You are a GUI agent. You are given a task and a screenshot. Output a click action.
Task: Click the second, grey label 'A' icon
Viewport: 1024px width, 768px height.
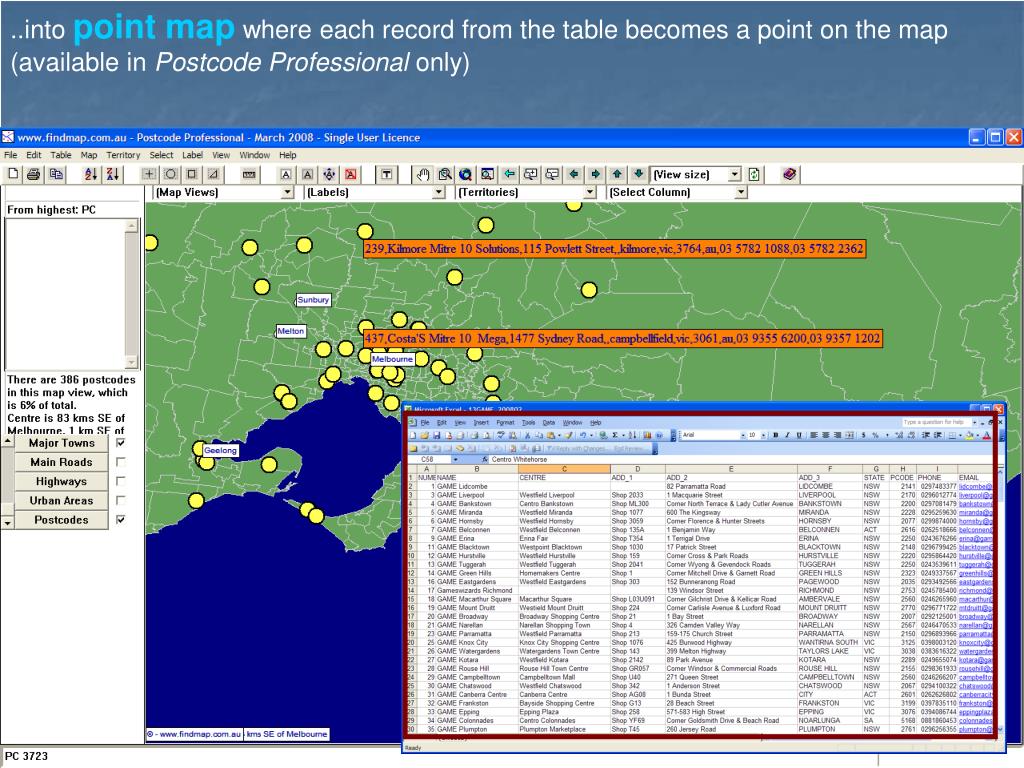coord(308,174)
